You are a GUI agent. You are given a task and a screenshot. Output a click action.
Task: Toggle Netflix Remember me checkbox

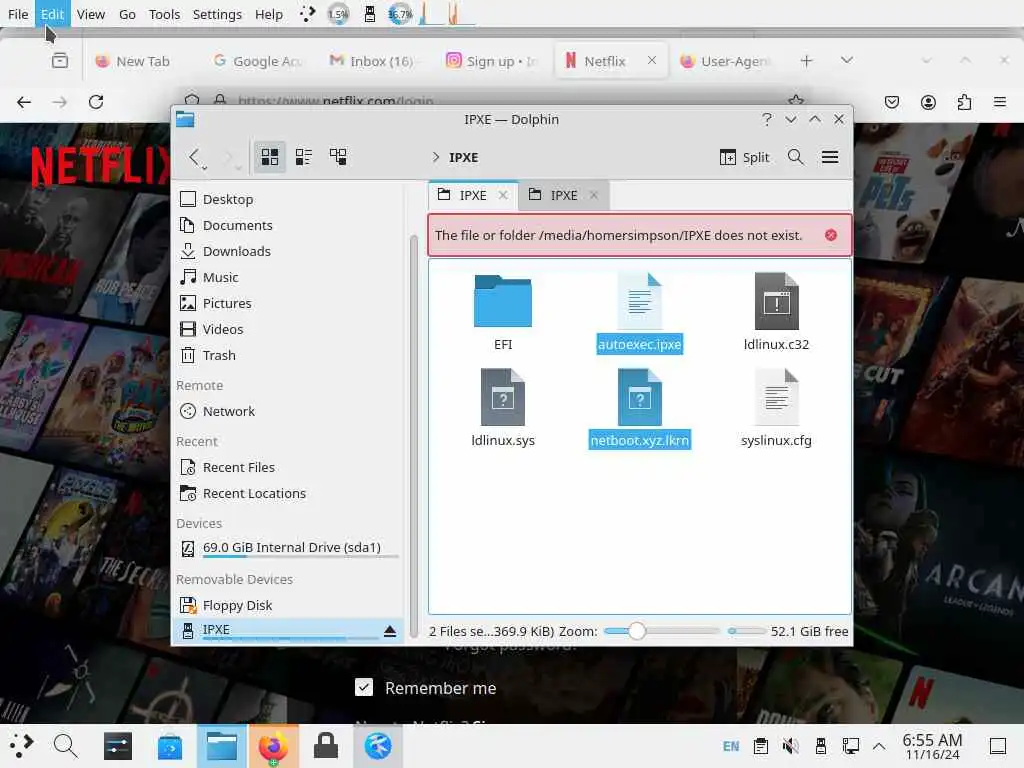pos(364,687)
